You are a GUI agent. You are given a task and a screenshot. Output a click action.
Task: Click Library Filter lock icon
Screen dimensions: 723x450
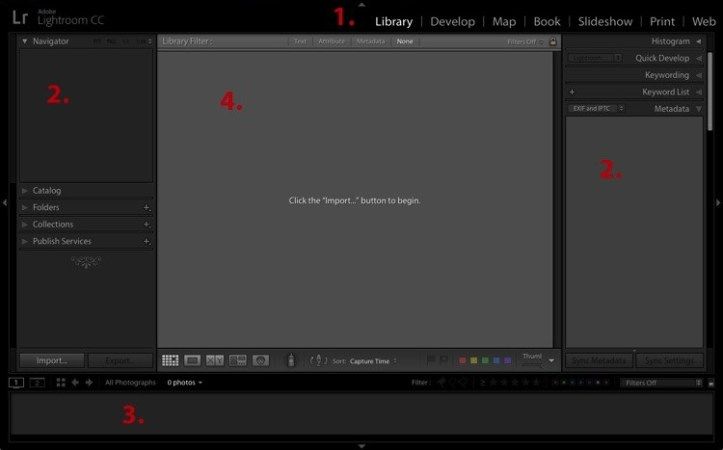(552, 41)
